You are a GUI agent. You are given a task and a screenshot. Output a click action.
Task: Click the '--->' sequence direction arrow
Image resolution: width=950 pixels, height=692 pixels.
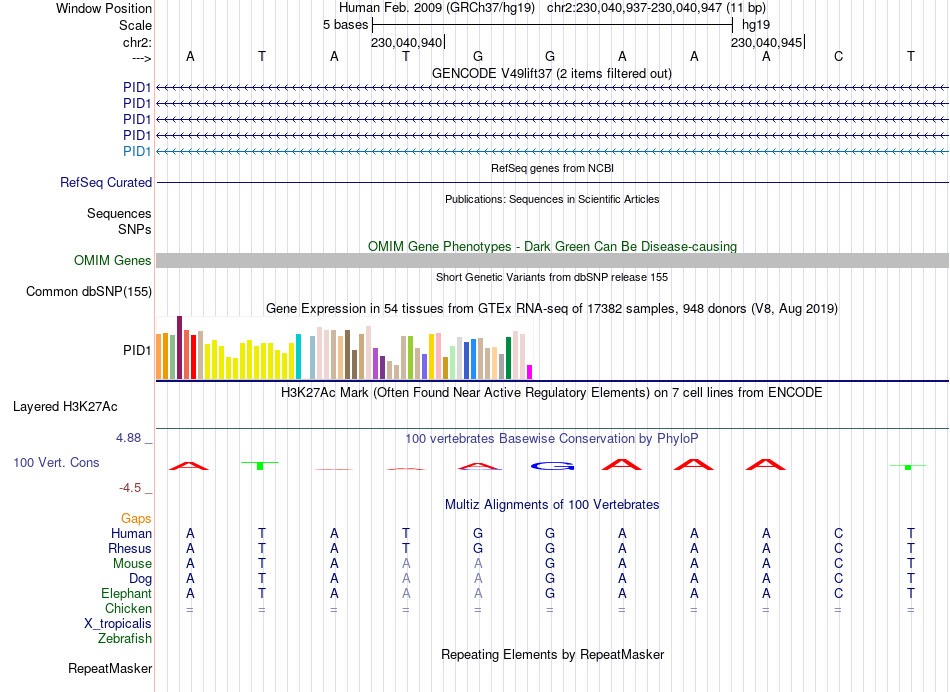click(x=141, y=58)
